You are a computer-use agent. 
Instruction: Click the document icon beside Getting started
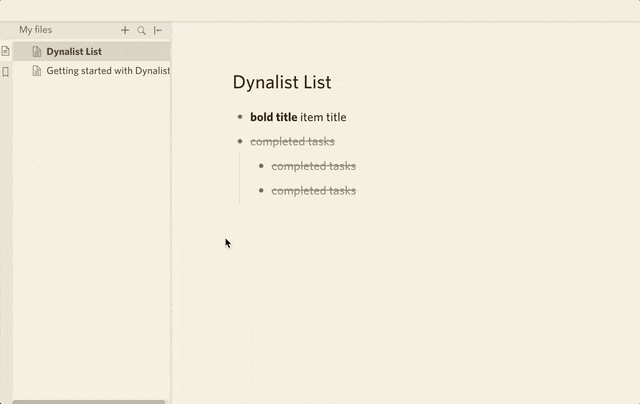(37, 71)
